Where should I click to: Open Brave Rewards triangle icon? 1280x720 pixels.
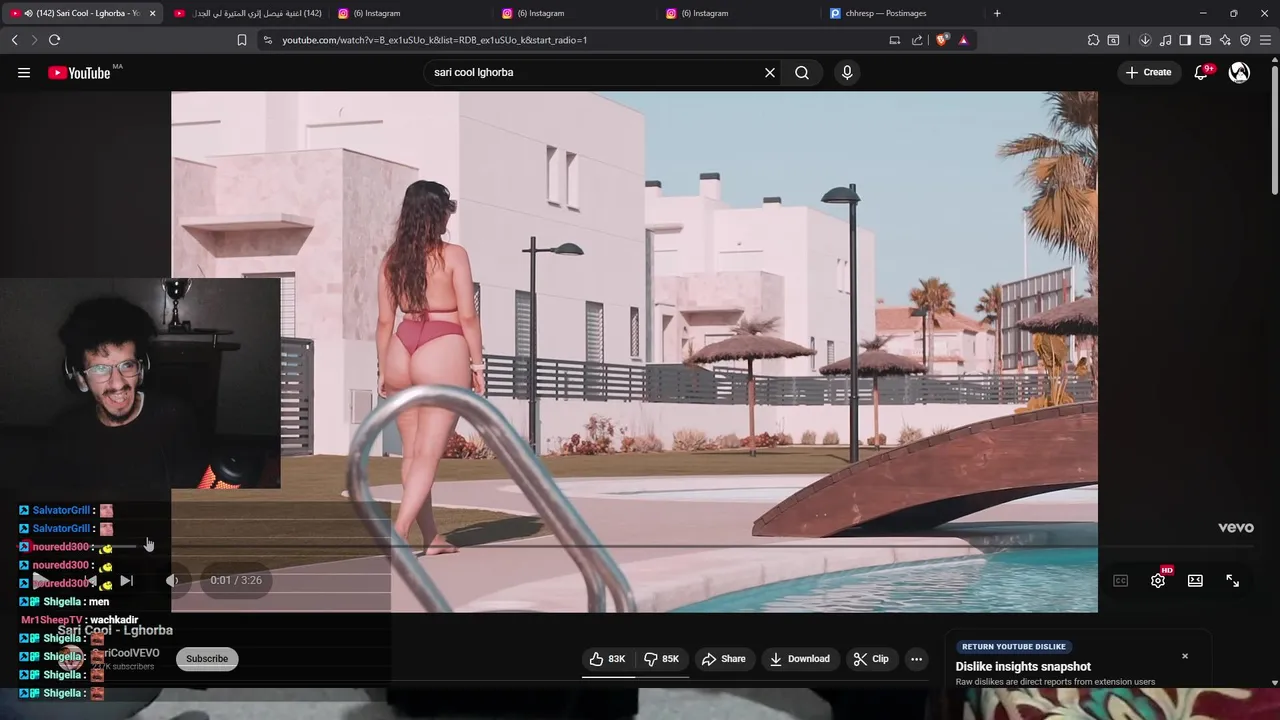[963, 40]
